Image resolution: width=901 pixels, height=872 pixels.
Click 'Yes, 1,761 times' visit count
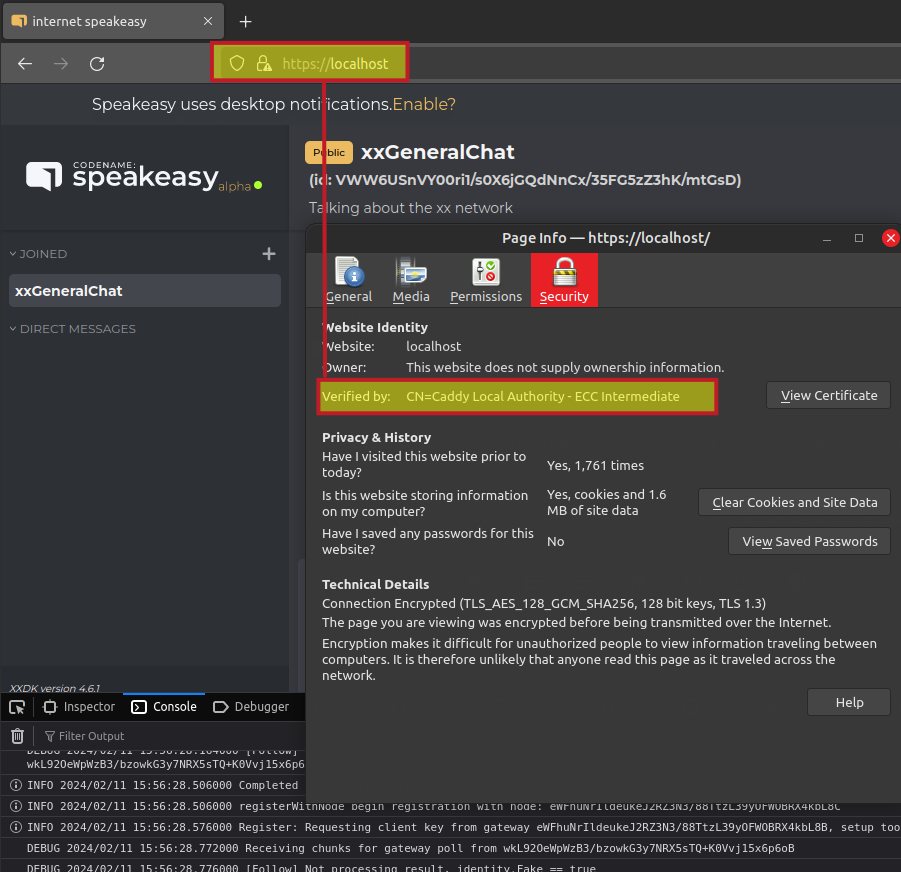click(x=595, y=465)
